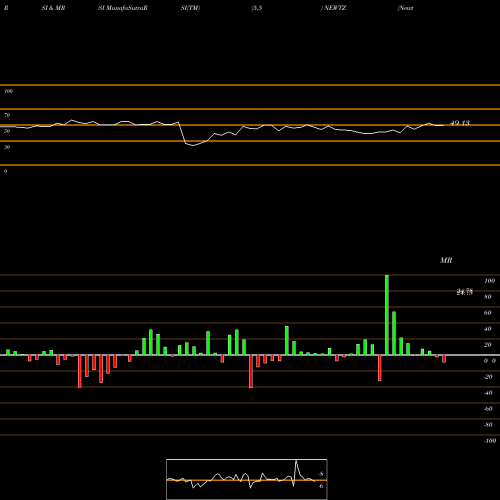Click the 'SI & MR' header label
Viewport: 500px width, 500px height.
click(53, 8)
